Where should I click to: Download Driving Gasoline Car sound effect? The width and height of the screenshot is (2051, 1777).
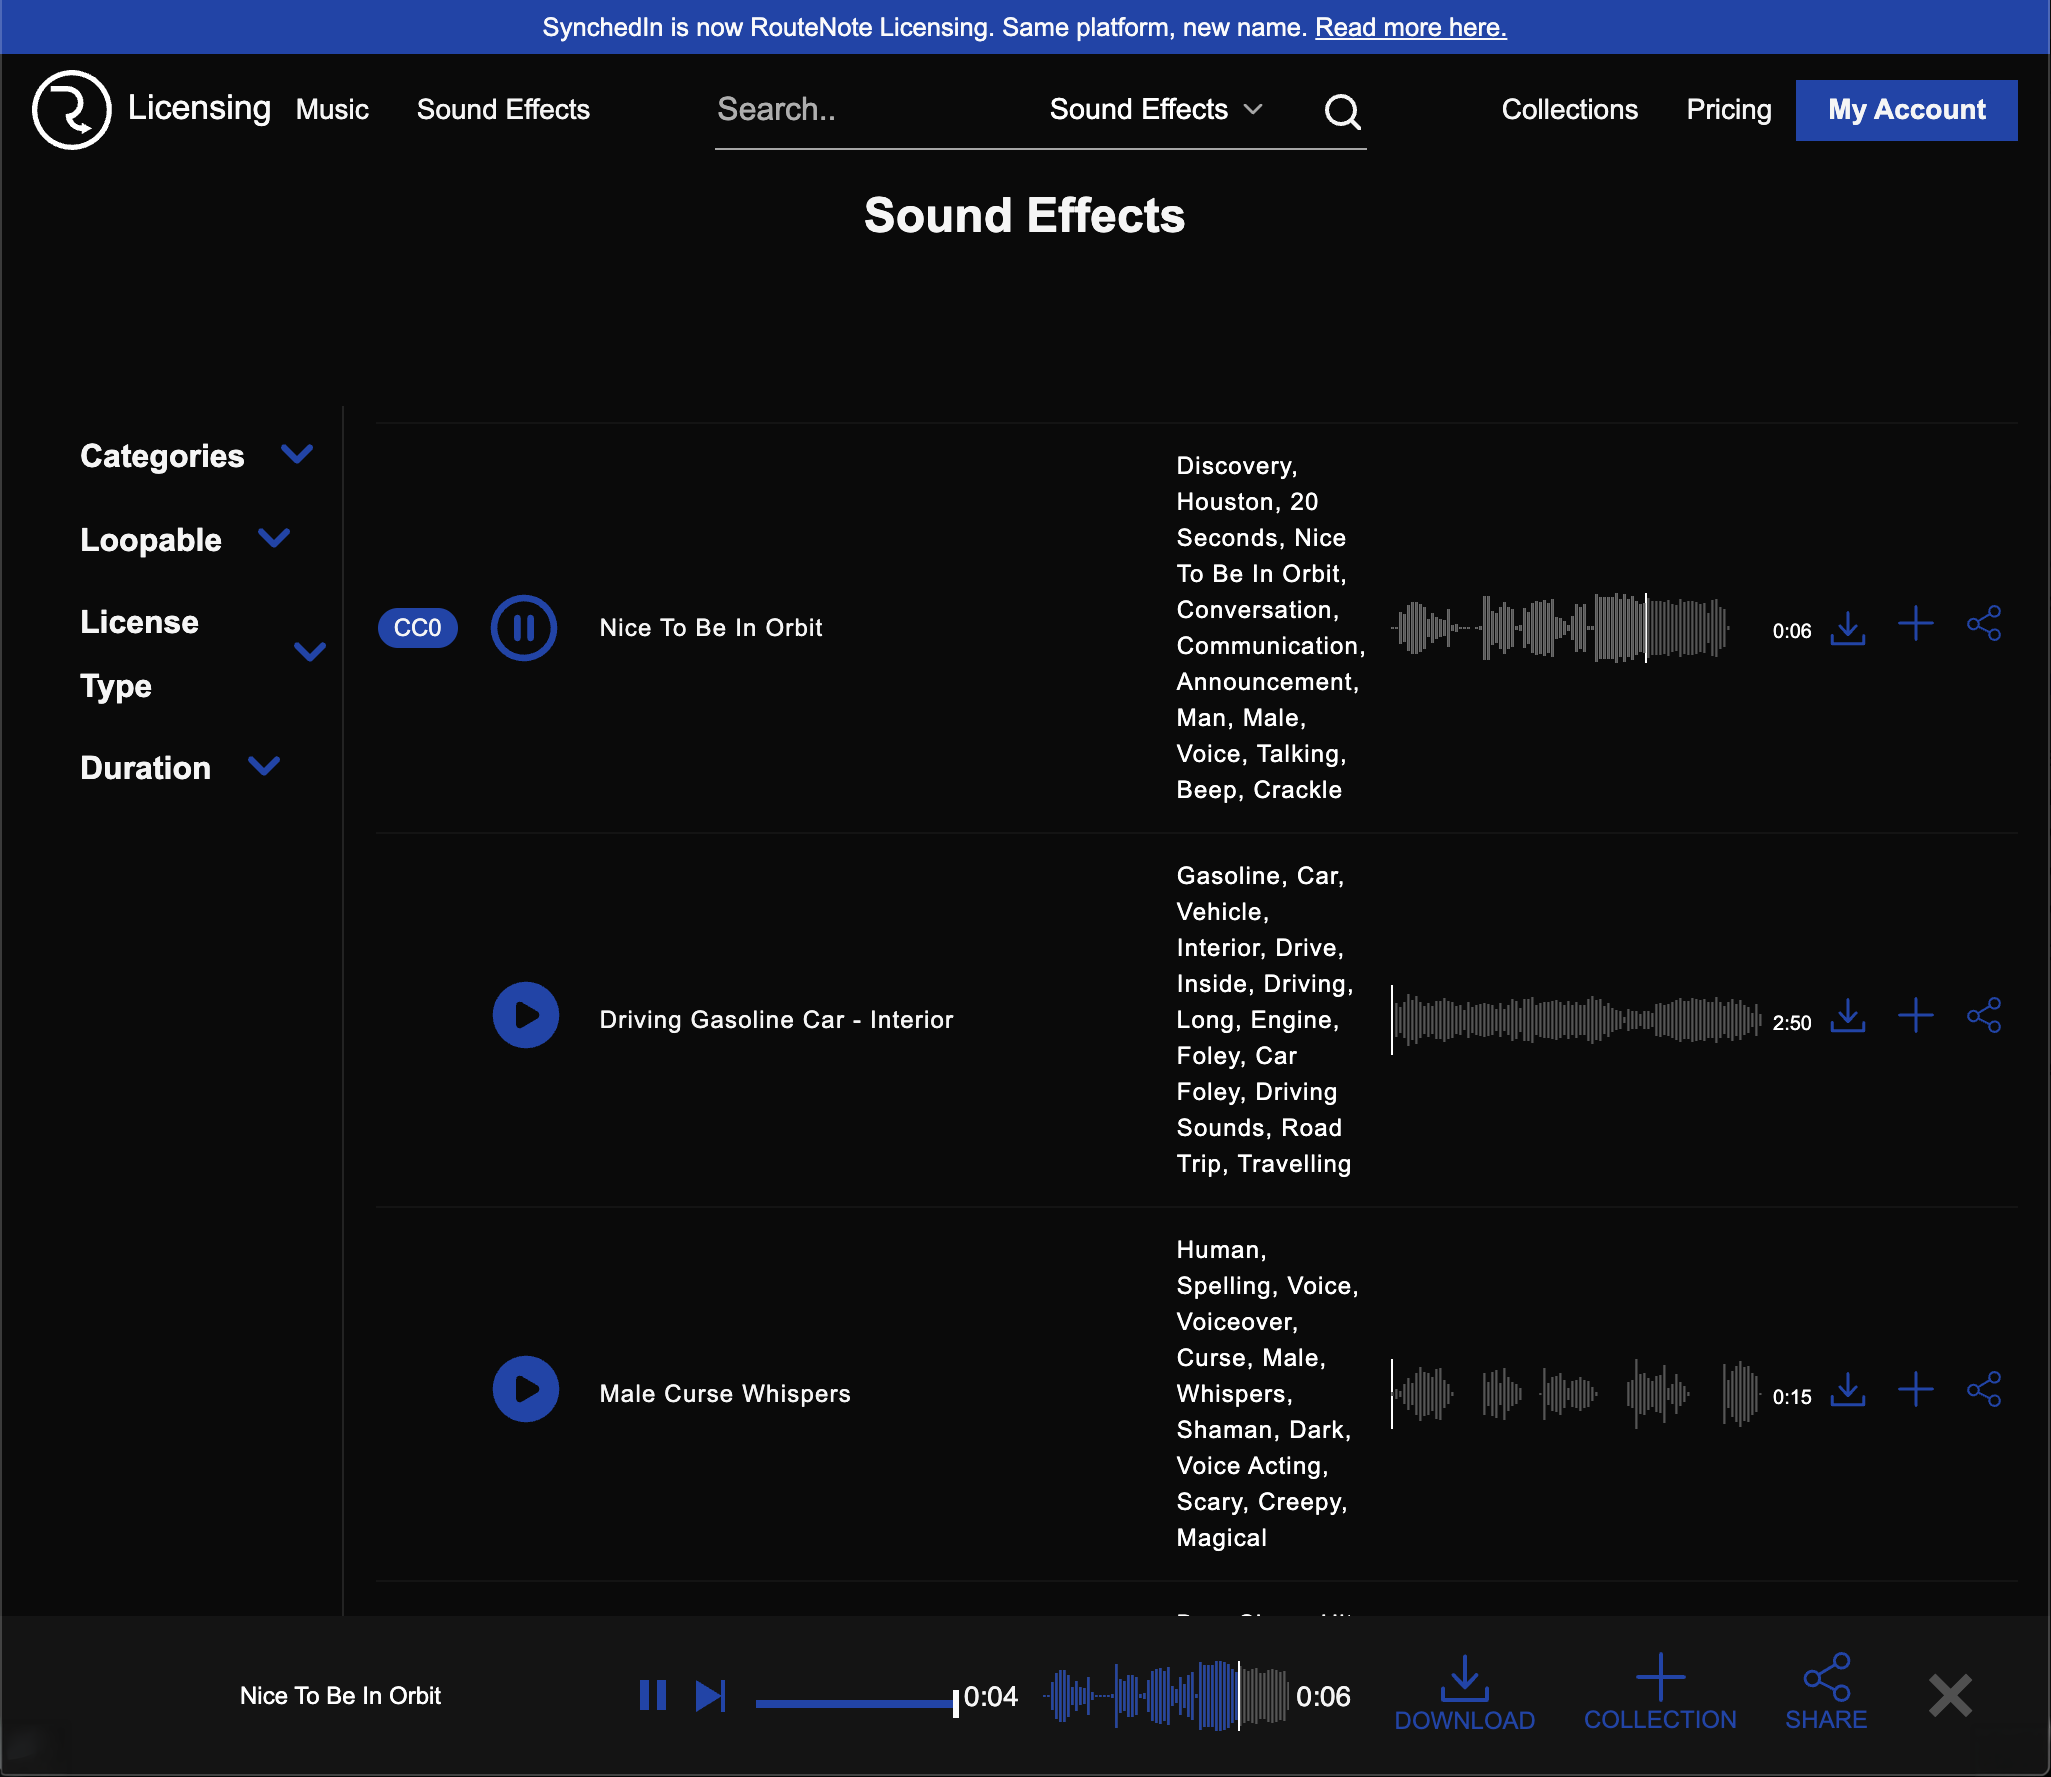[x=1848, y=1017]
